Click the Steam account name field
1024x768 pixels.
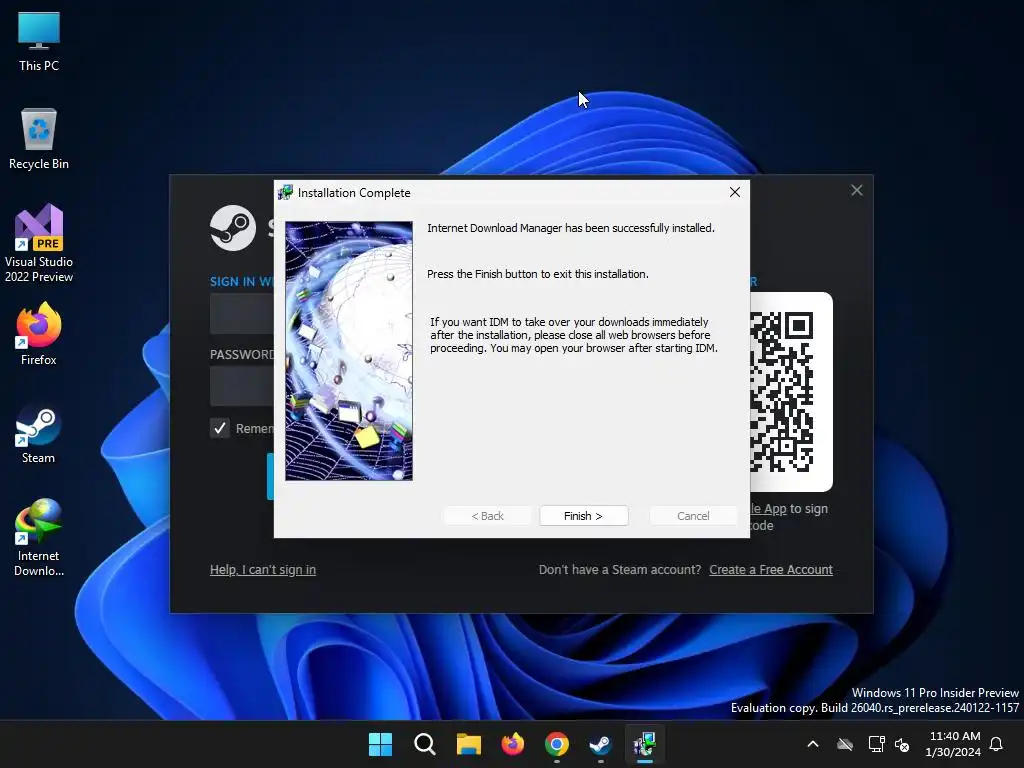(242, 313)
